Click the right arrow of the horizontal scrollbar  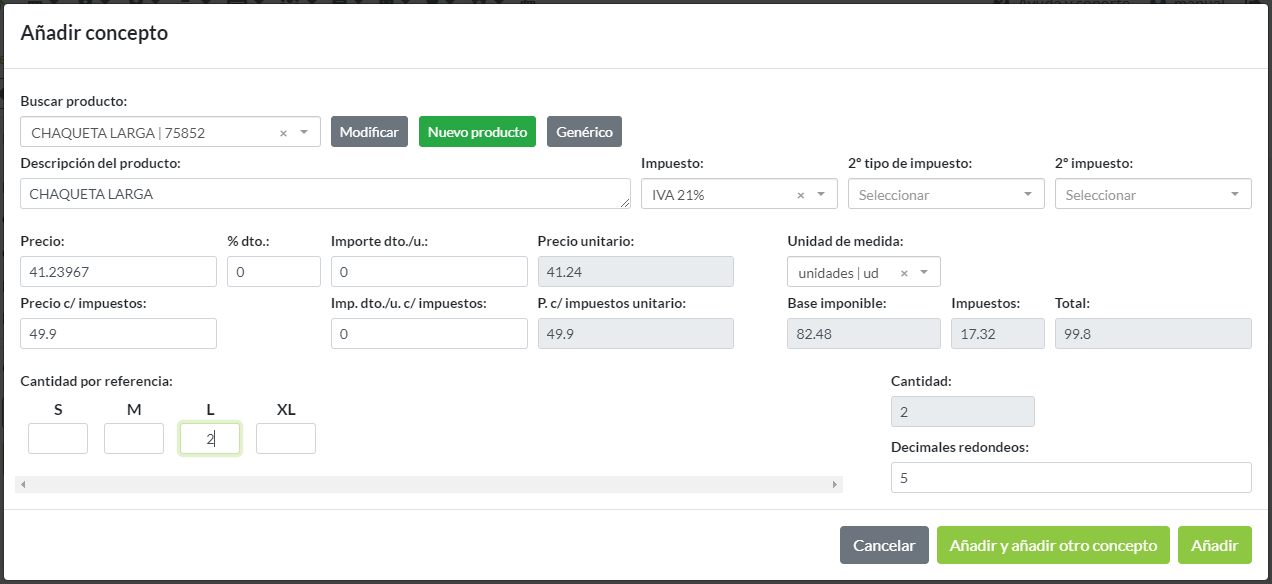[835, 485]
